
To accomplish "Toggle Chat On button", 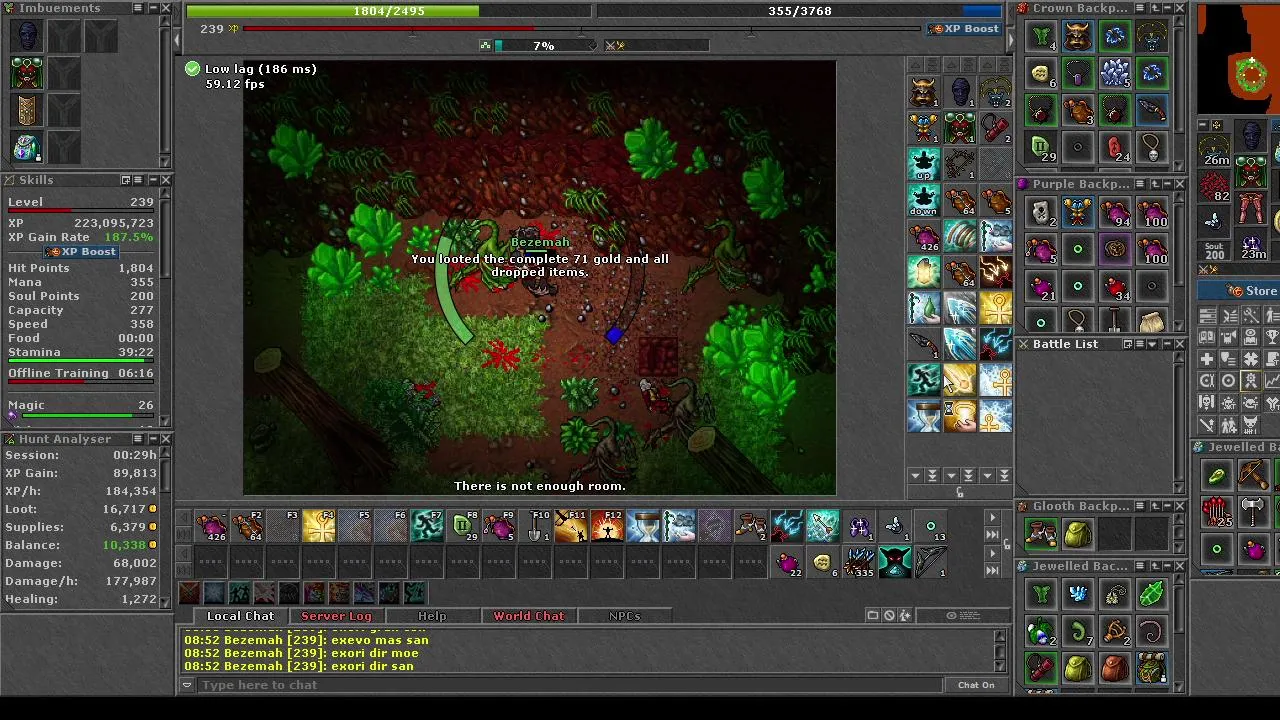I will 976,685.
